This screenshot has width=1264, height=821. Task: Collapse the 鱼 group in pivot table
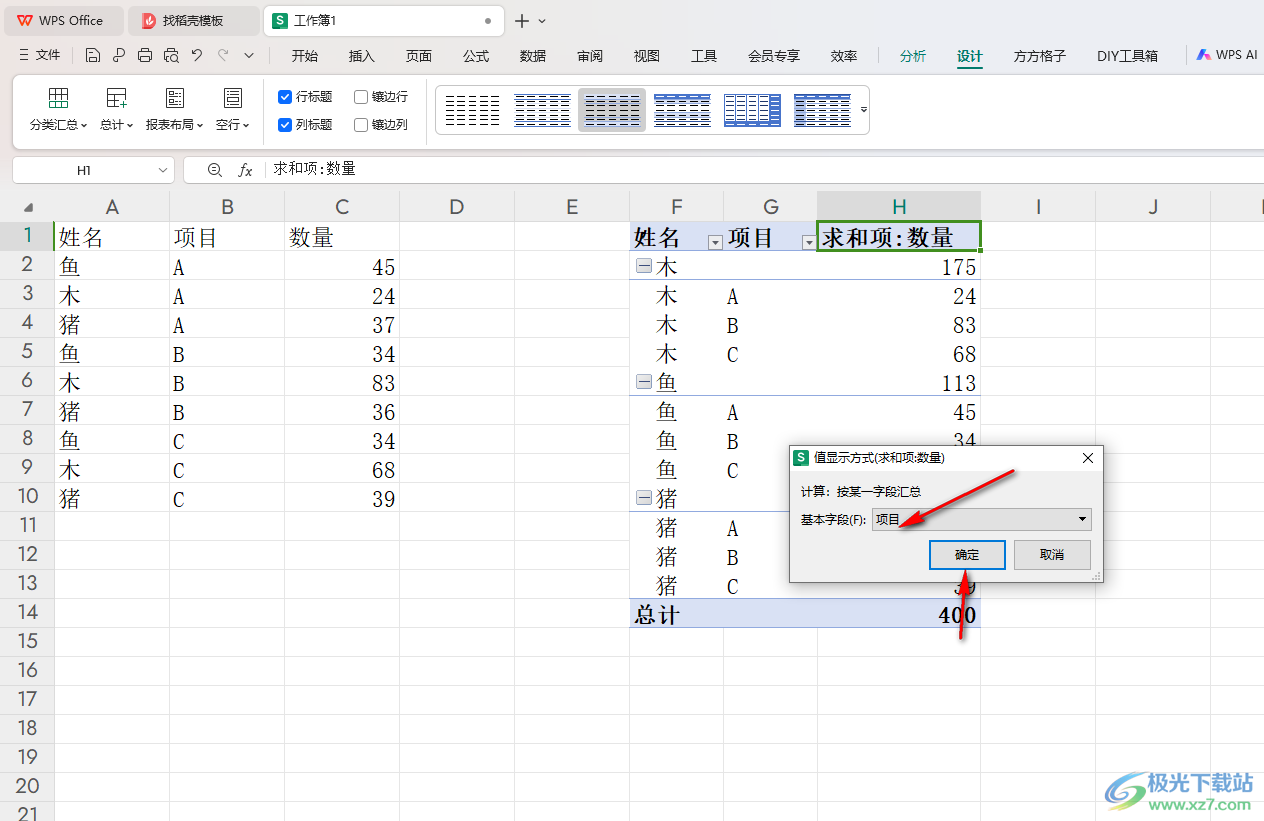(644, 382)
